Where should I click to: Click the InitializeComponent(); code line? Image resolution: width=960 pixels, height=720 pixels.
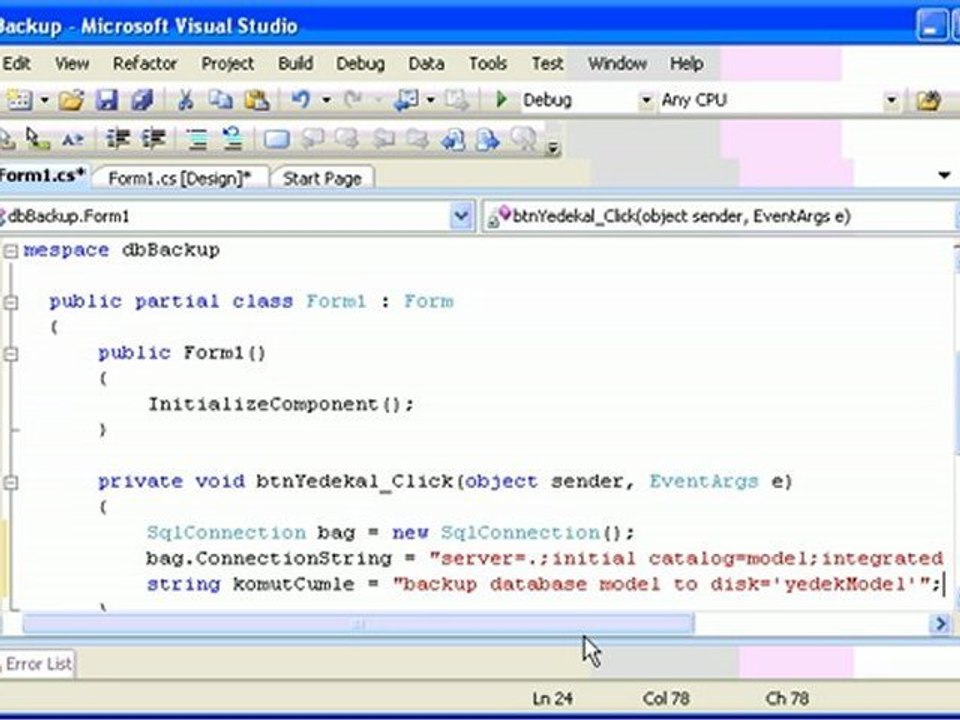(281, 405)
